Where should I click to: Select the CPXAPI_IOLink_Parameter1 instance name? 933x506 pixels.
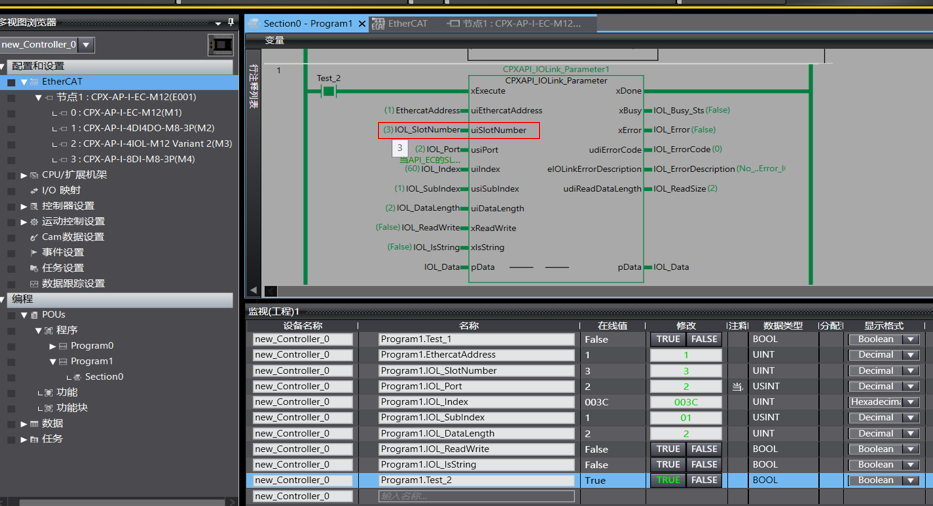coord(556,69)
